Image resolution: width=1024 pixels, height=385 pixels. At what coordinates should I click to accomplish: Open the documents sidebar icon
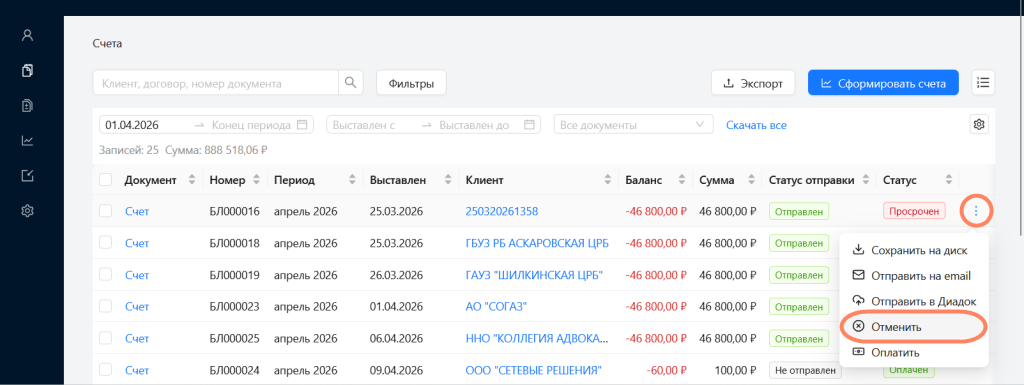[27, 70]
